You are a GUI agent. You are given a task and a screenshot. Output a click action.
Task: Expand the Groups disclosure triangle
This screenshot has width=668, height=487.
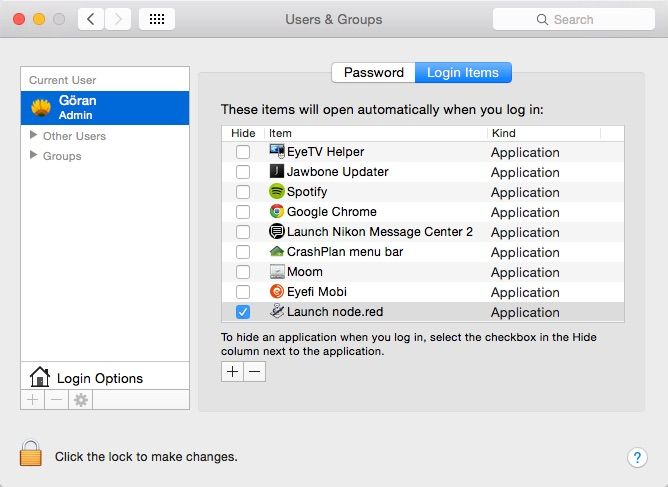[33, 155]
